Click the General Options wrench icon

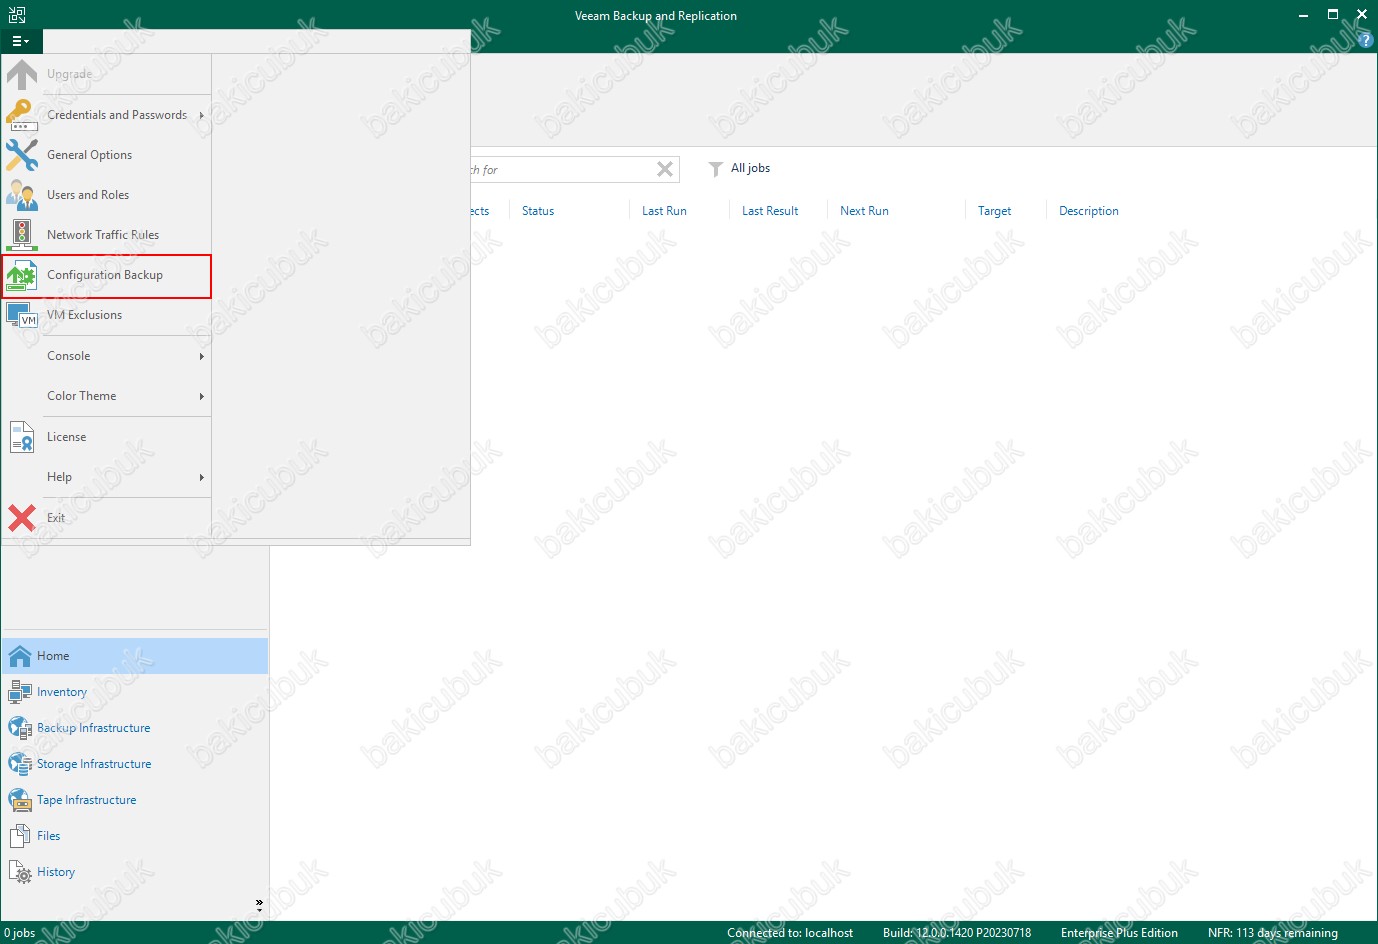click(22, 155)
